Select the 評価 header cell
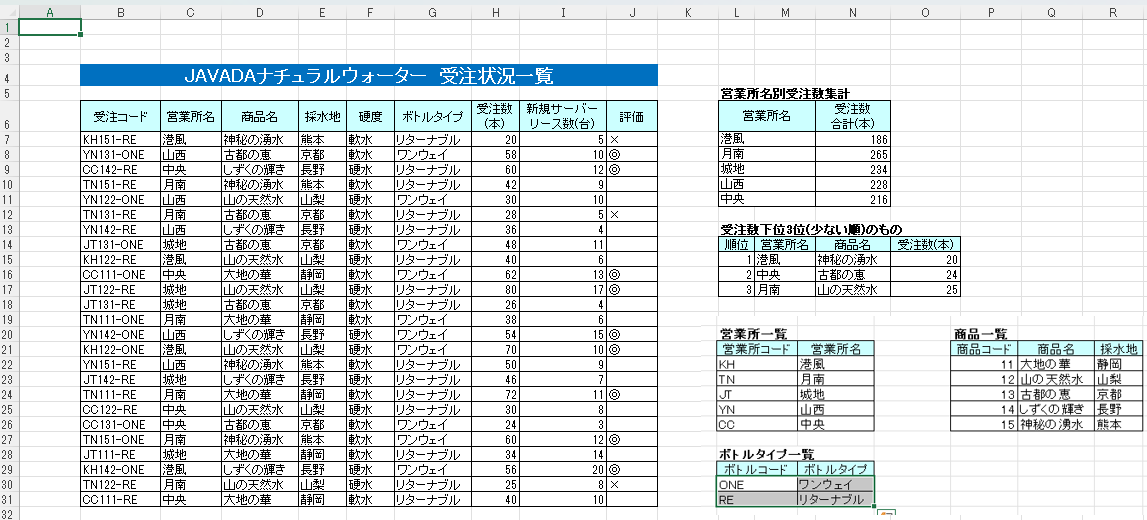 632,116
